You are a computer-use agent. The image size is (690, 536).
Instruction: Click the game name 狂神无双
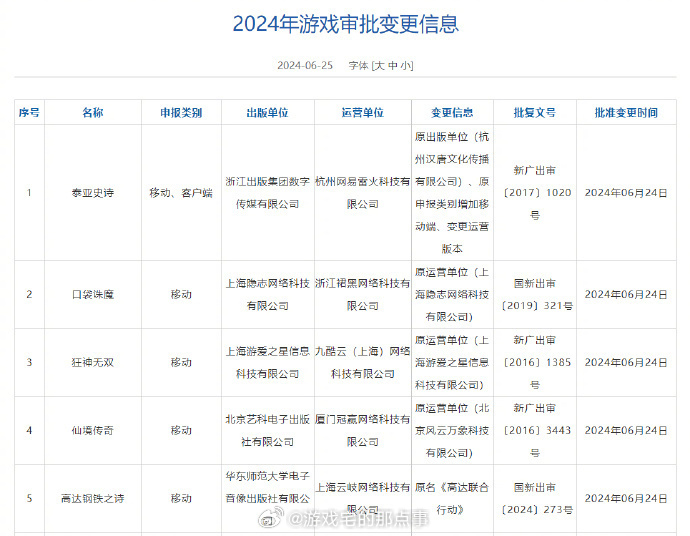pos(93,363)
